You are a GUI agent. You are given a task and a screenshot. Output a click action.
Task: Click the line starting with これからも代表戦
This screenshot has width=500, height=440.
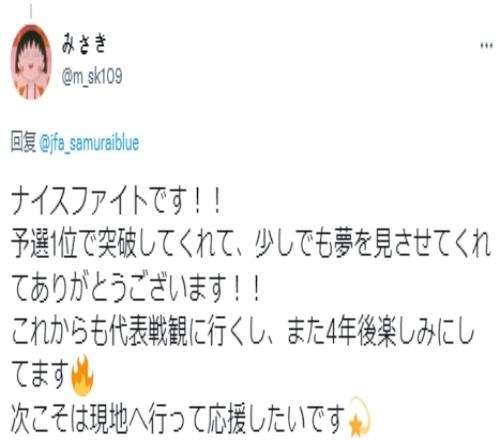coord(243,331)
